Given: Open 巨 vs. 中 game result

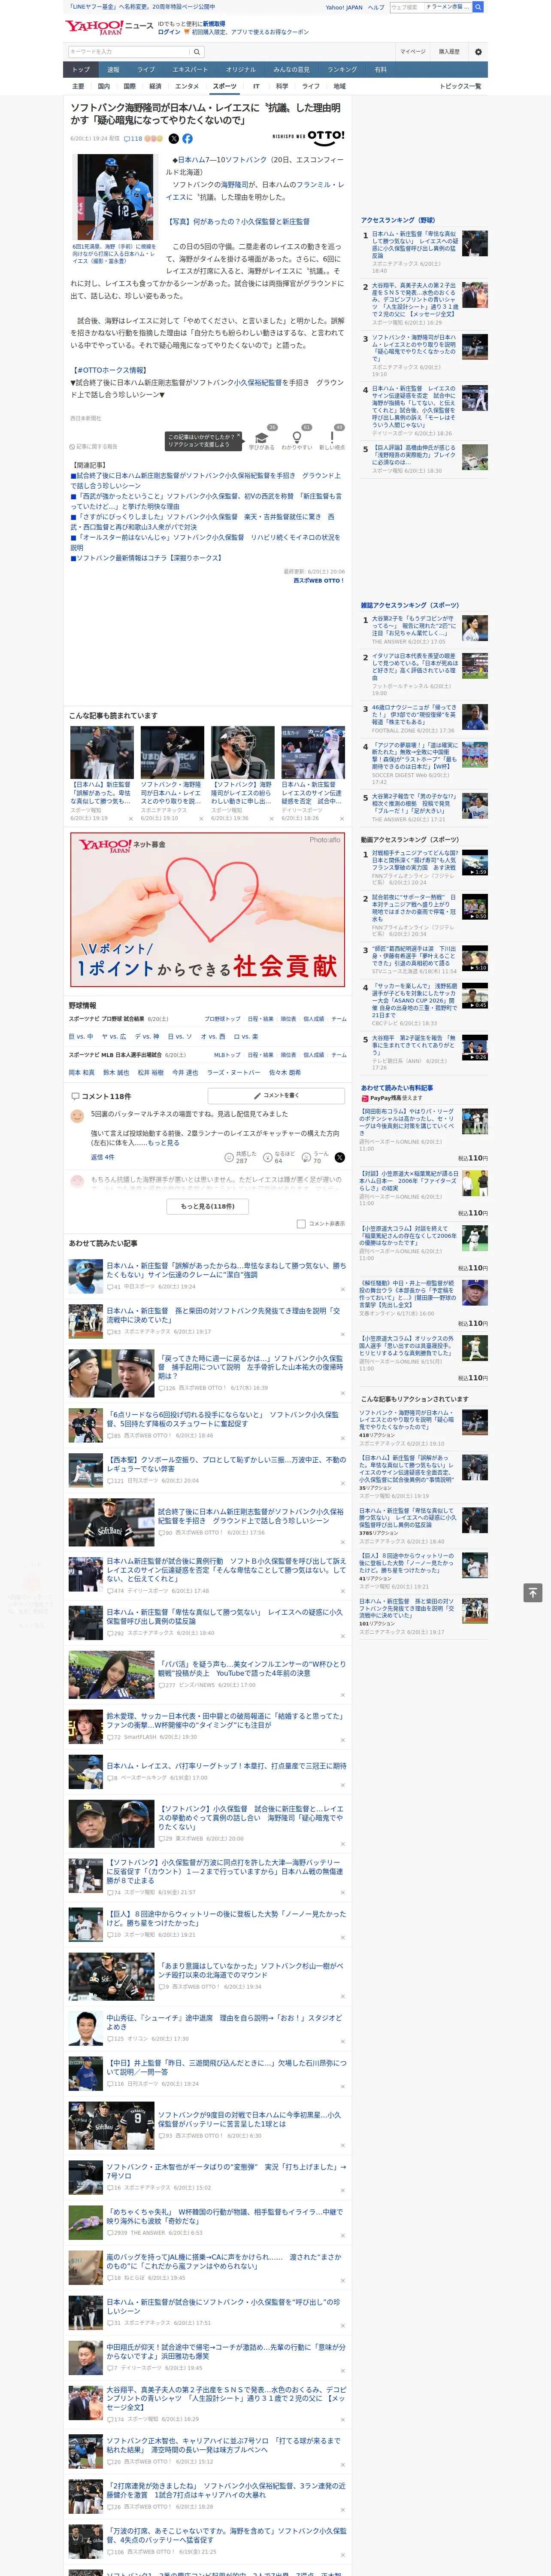Looking at the screenshot, I should 81,1037.
